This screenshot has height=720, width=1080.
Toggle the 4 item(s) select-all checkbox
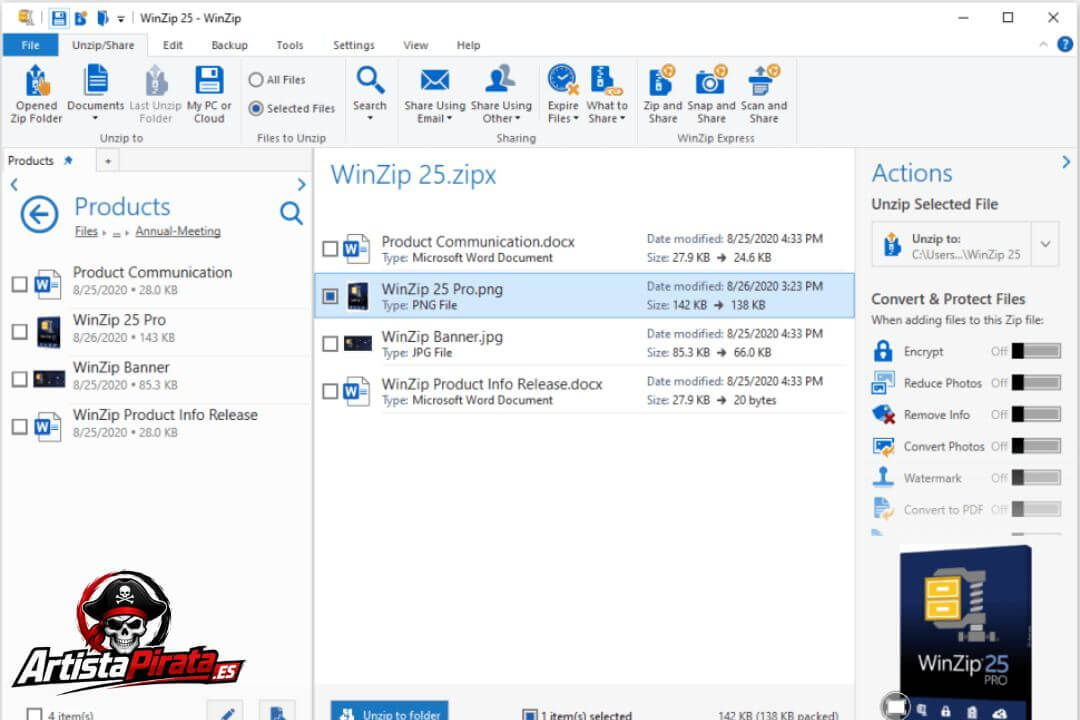click(34, 714)
